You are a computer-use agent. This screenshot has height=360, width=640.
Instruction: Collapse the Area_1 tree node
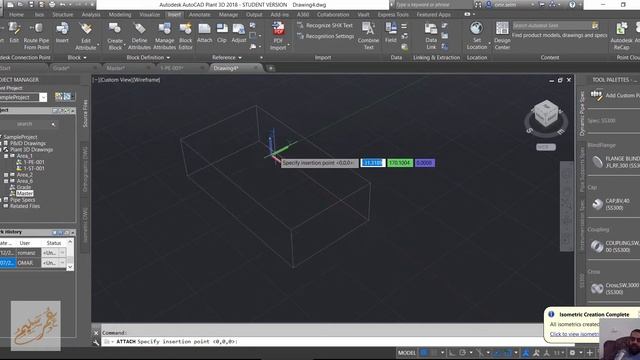tap(6, 156)
